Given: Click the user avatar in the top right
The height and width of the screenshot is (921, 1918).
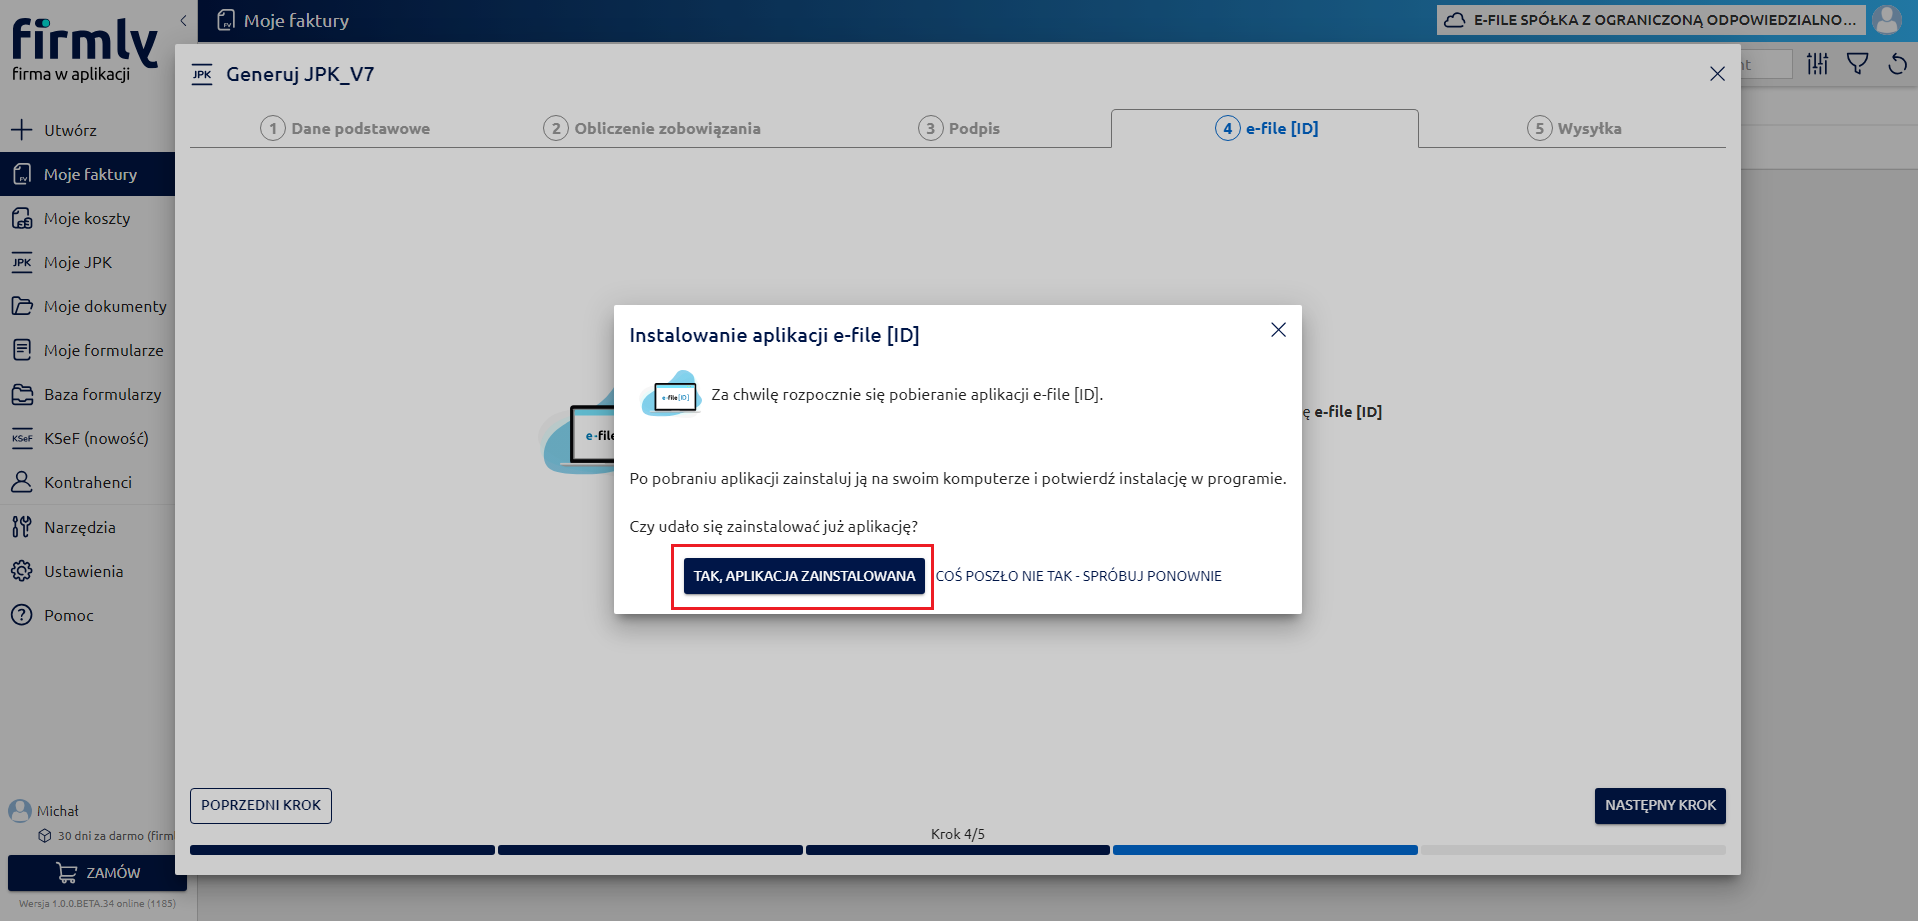Looking at the screenshot, I should coord(1887,20).
